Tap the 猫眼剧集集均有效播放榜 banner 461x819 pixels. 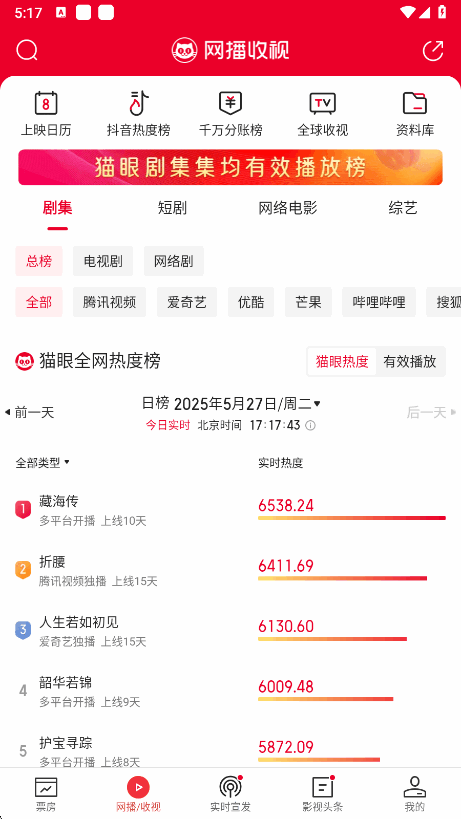pyautogui.click(x=230, y=167)
